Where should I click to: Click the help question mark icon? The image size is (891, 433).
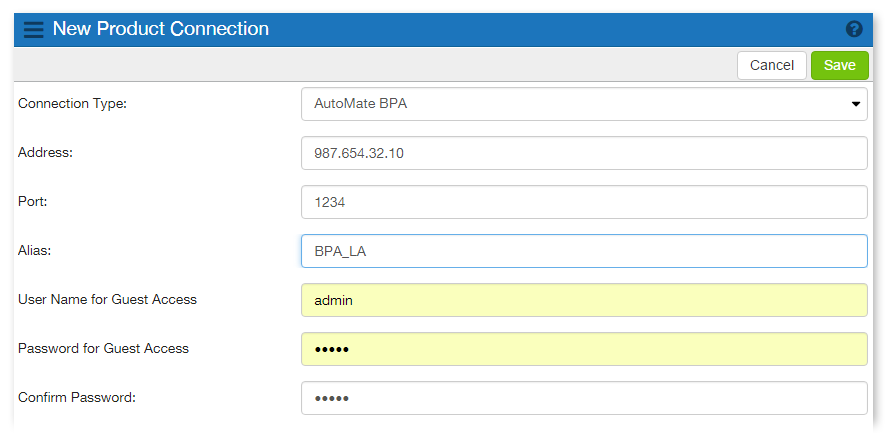(854, 29)
